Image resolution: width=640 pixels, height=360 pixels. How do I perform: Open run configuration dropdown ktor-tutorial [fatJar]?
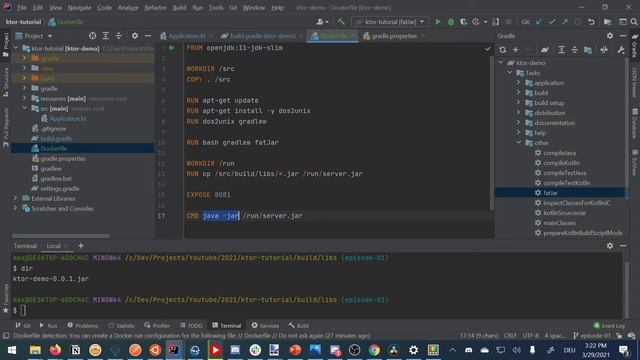pos(389,22)
